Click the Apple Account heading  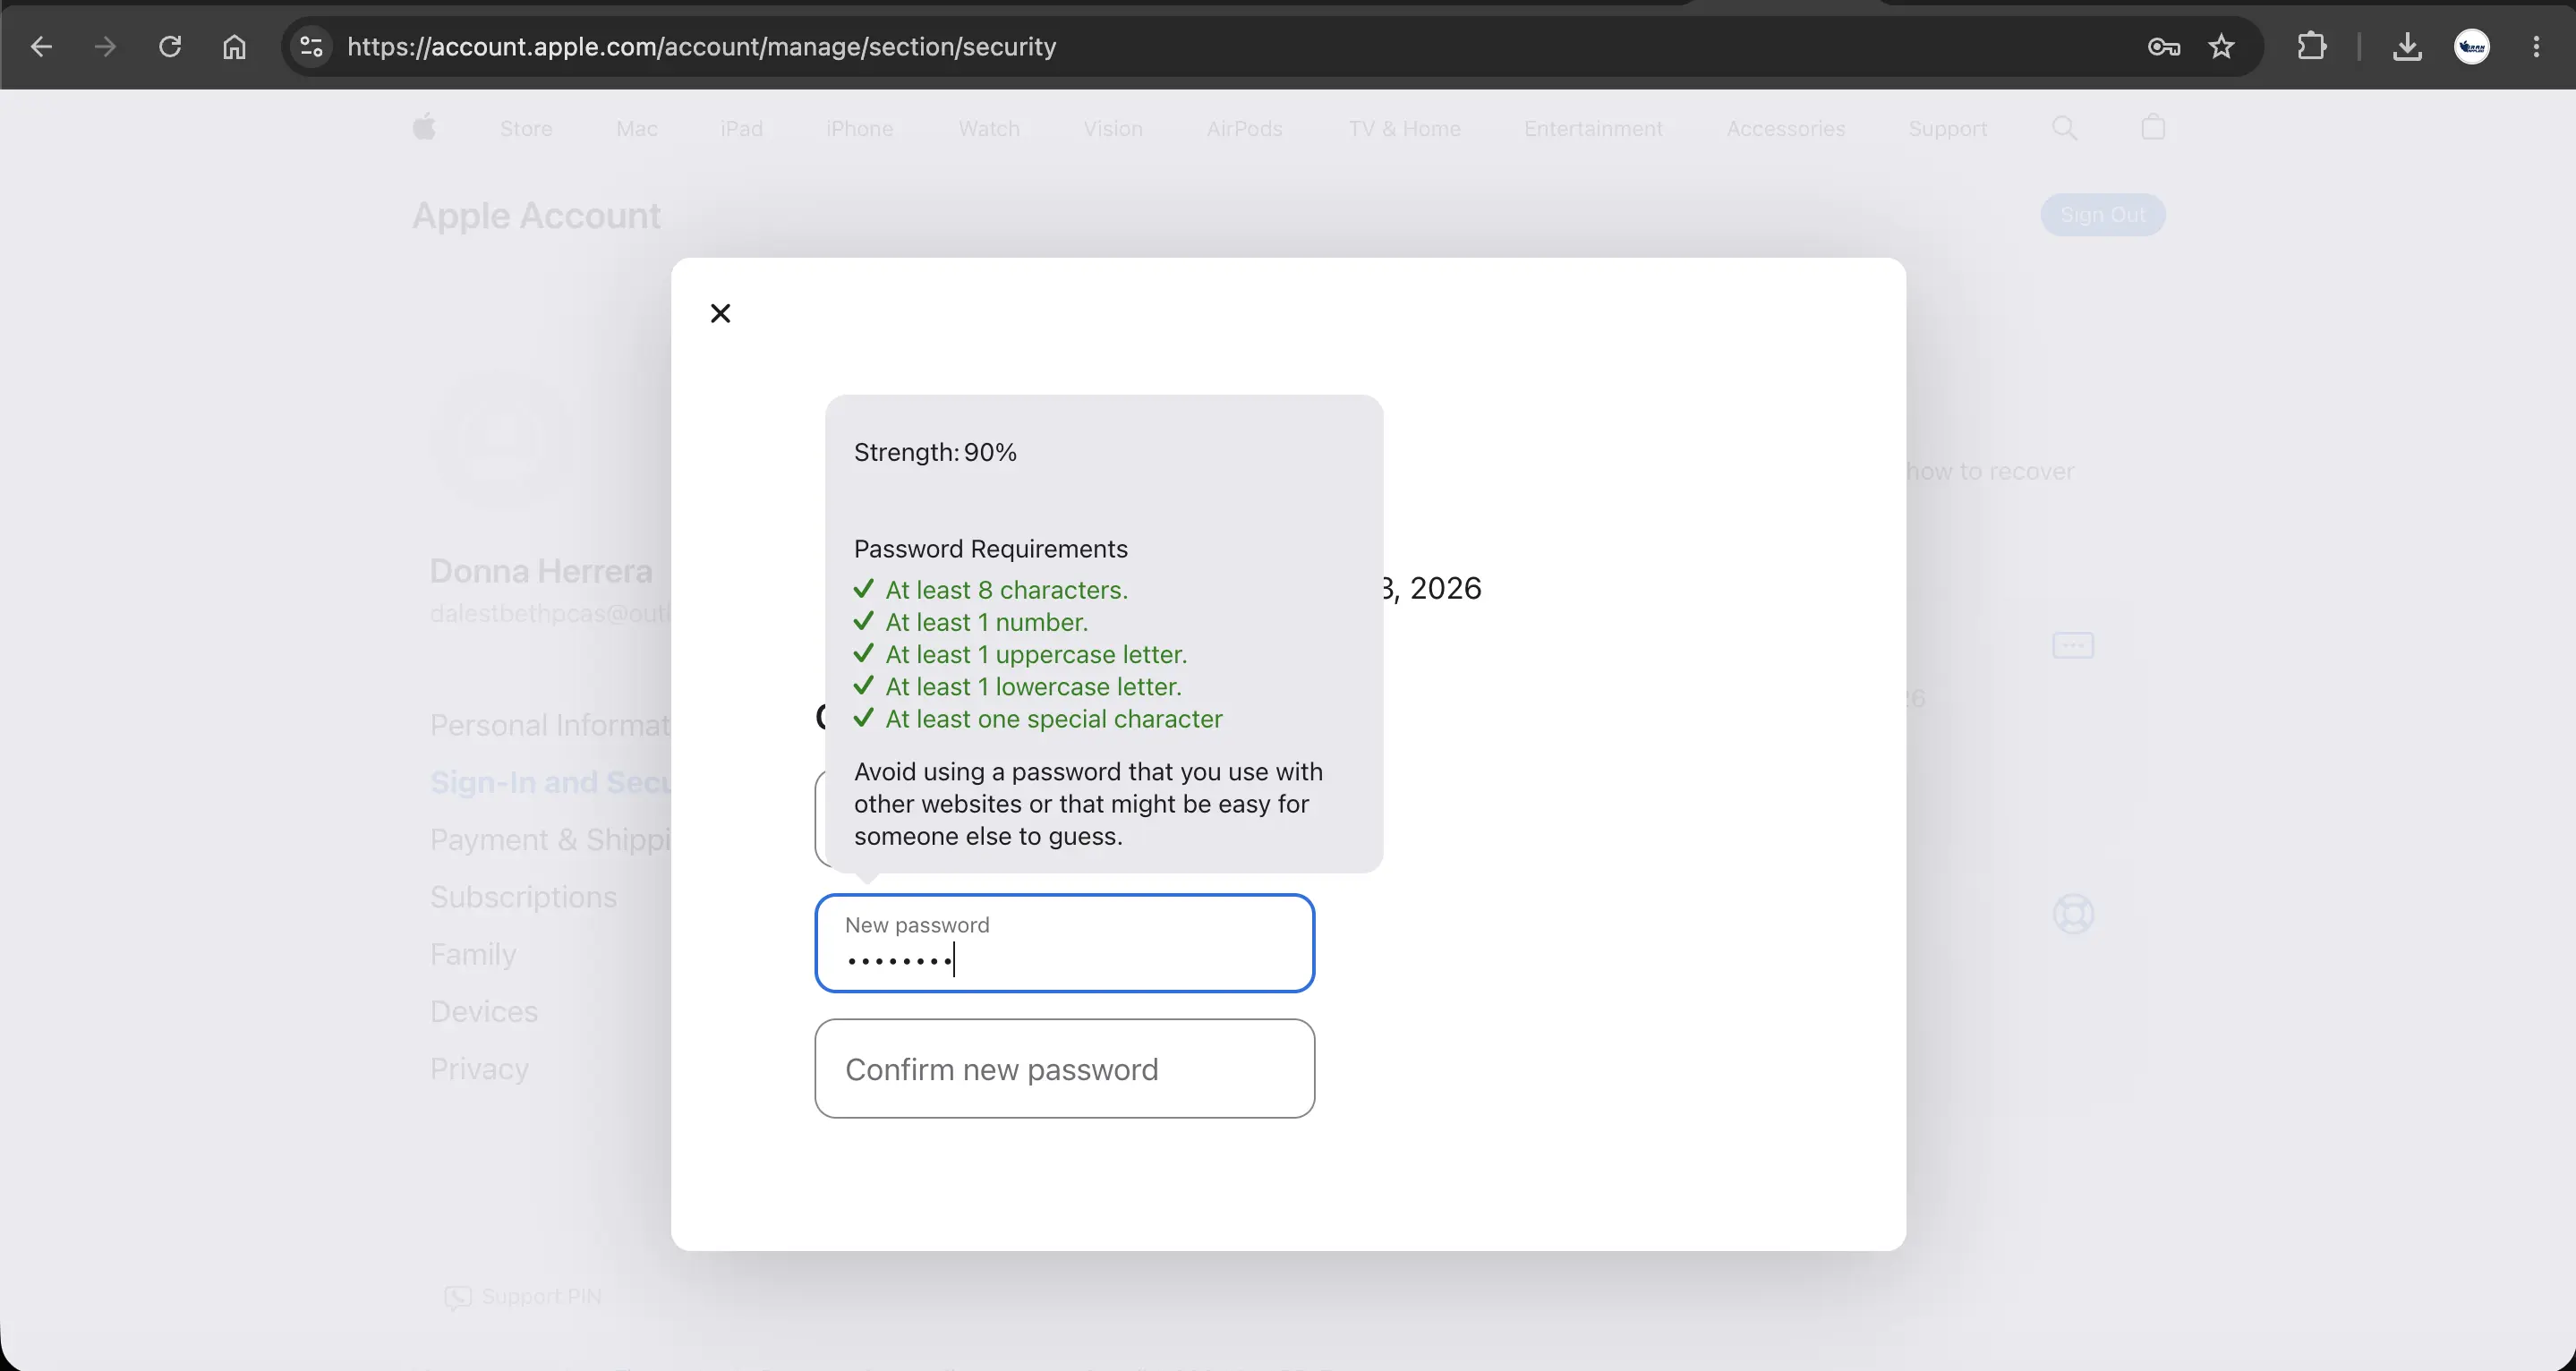pos(536,215)
